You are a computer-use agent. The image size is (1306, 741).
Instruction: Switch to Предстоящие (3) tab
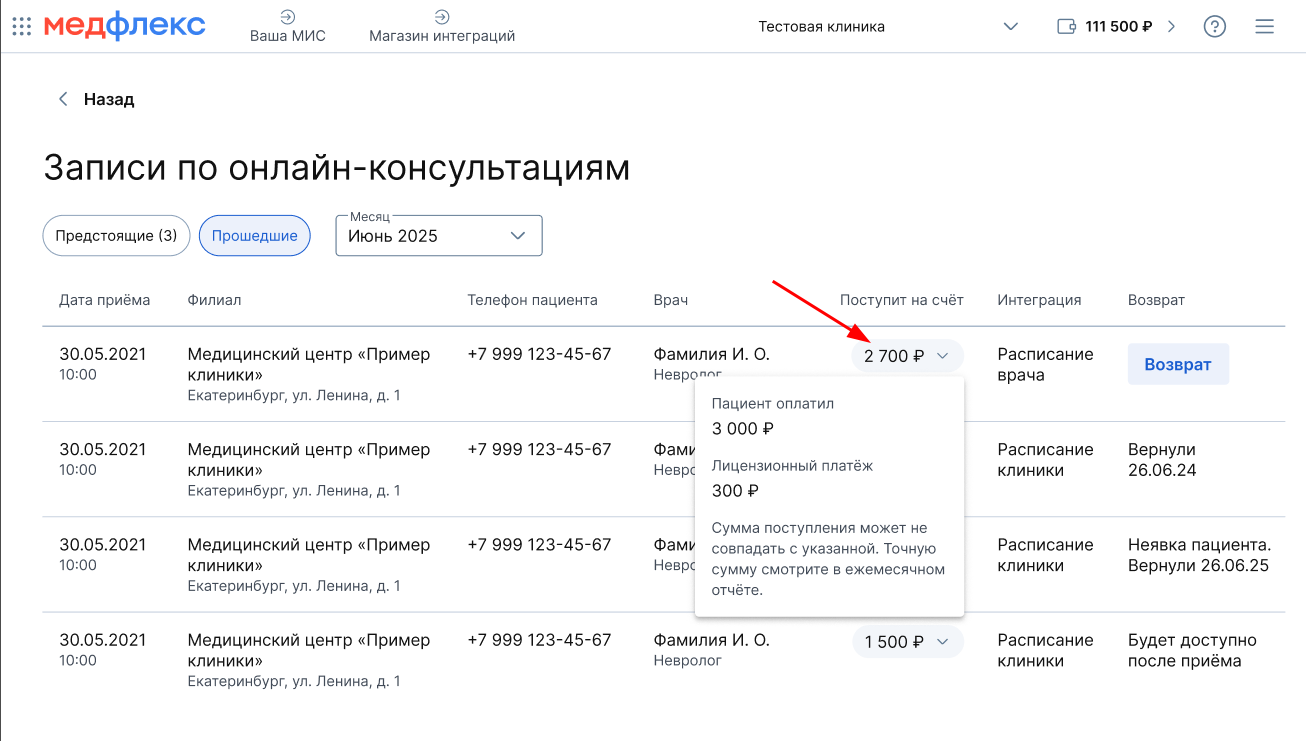pos(116,236)
